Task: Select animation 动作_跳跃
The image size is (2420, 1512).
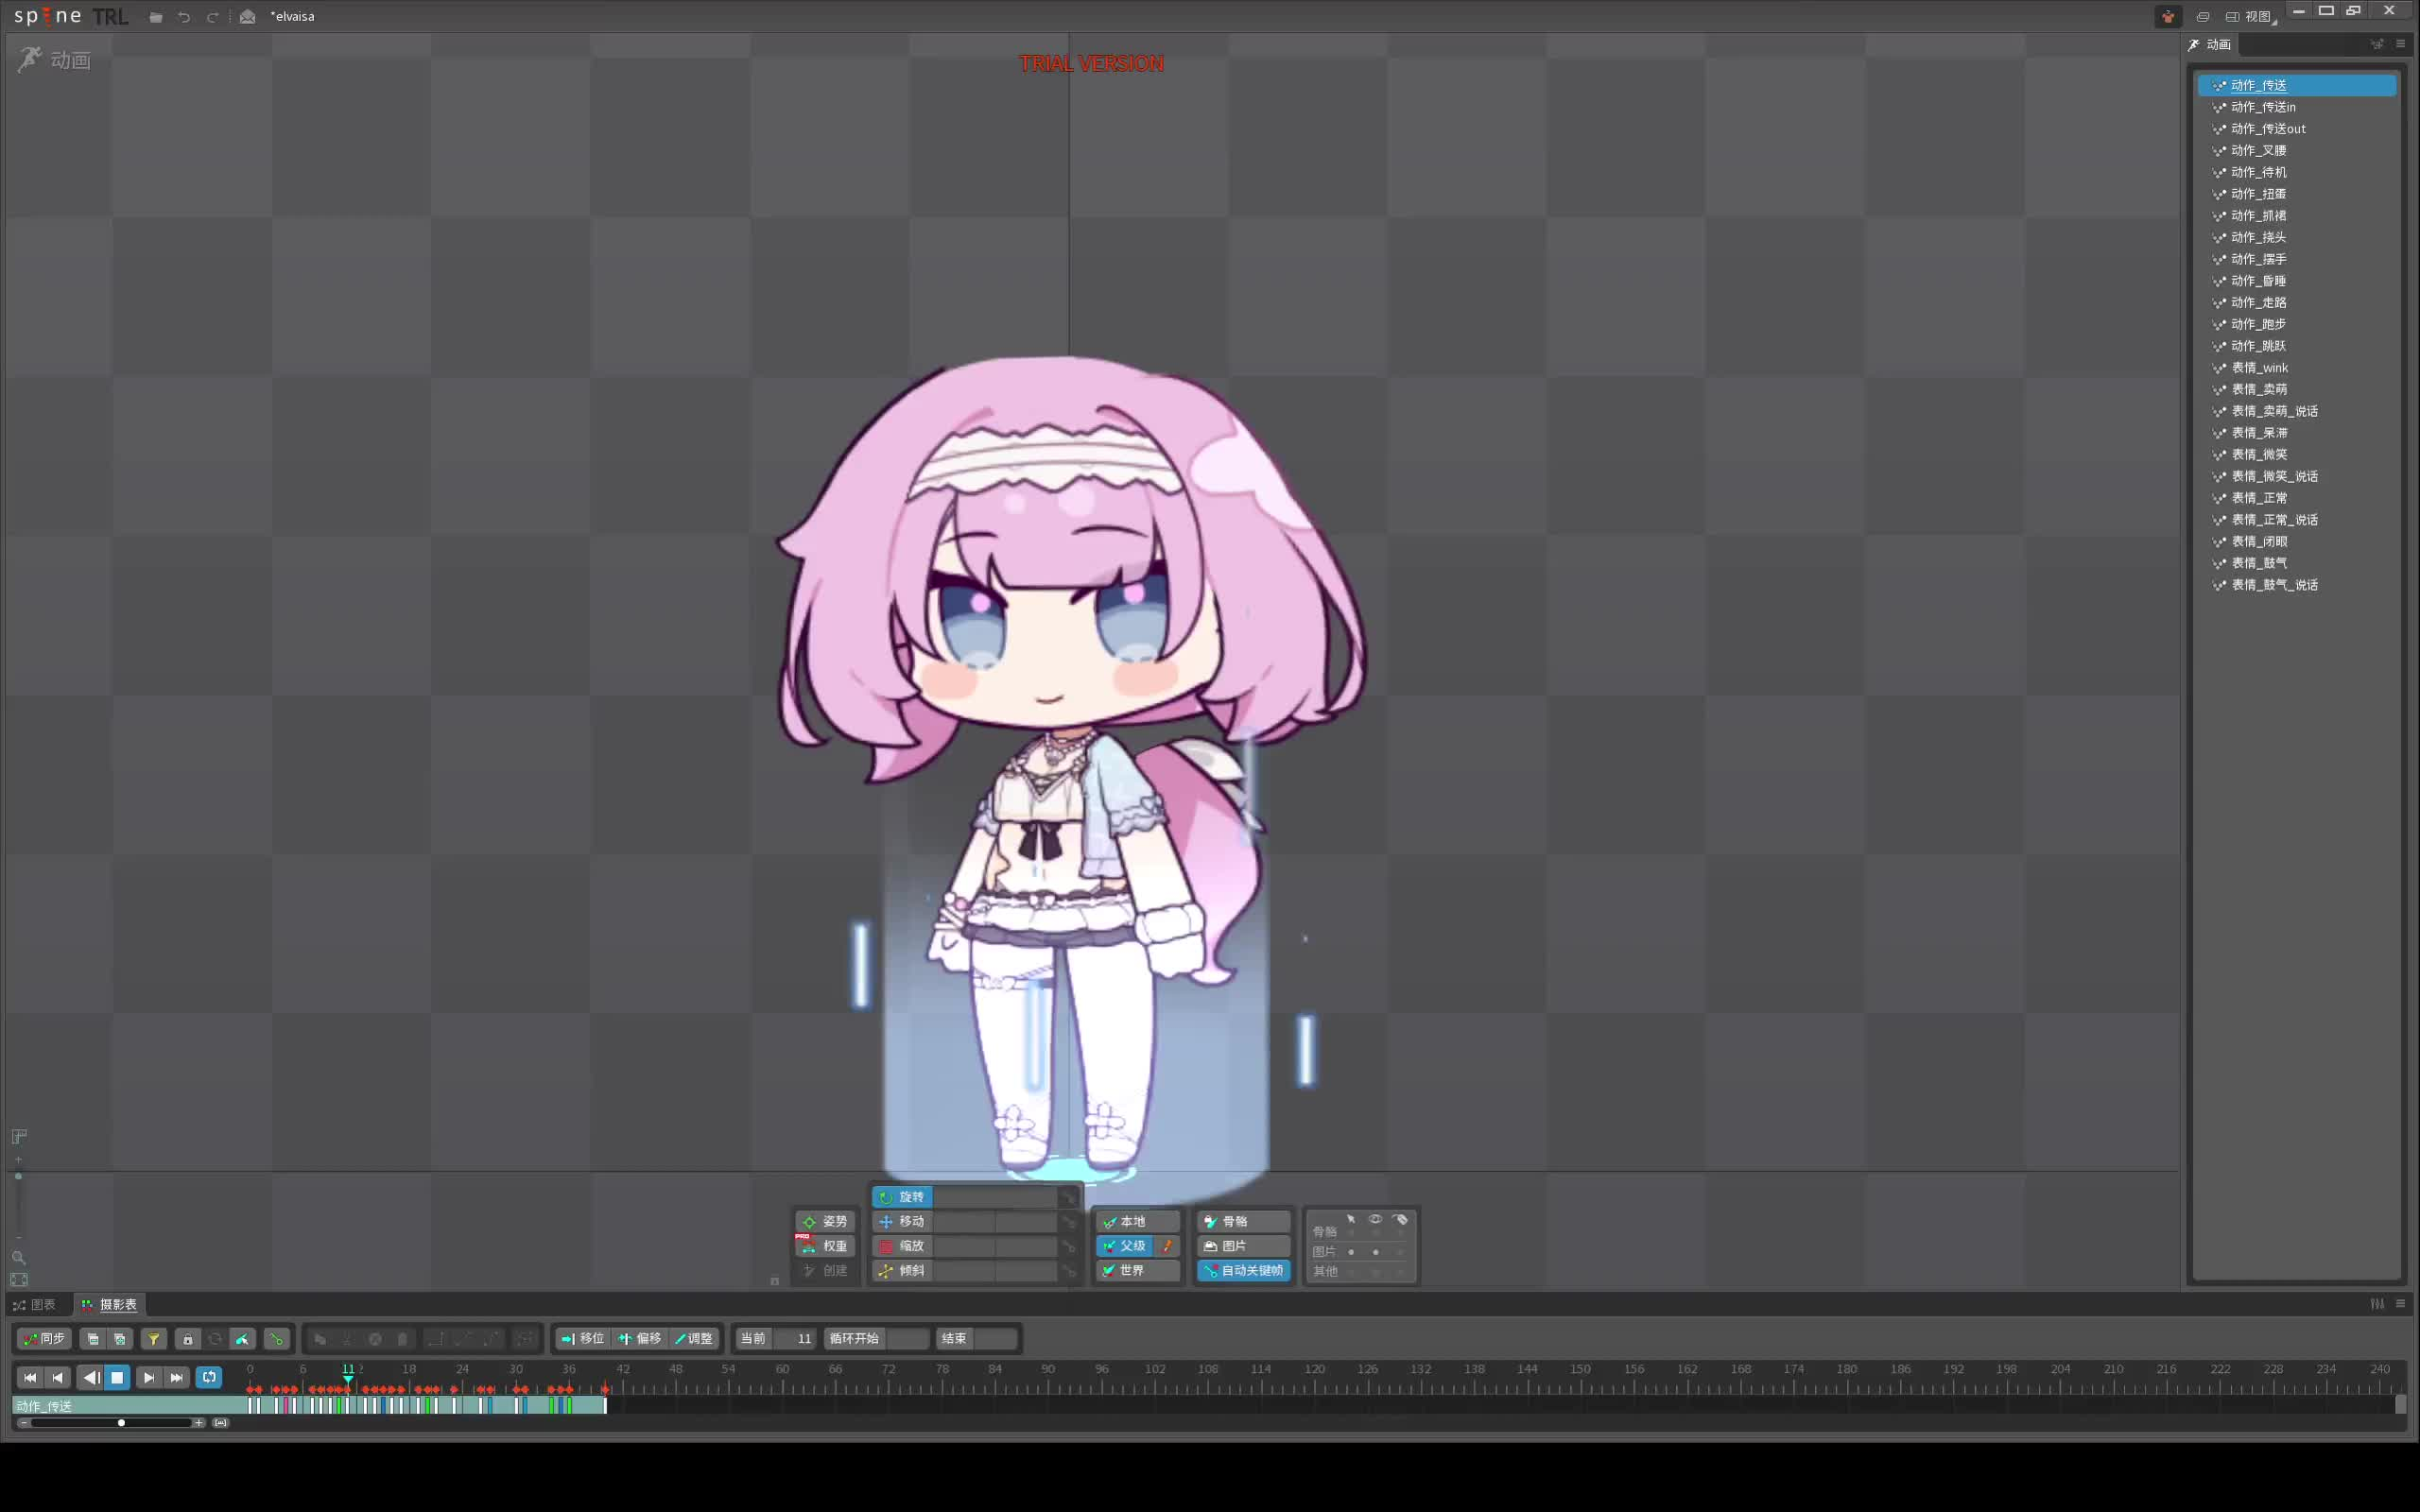Action: pos(2297,346)
